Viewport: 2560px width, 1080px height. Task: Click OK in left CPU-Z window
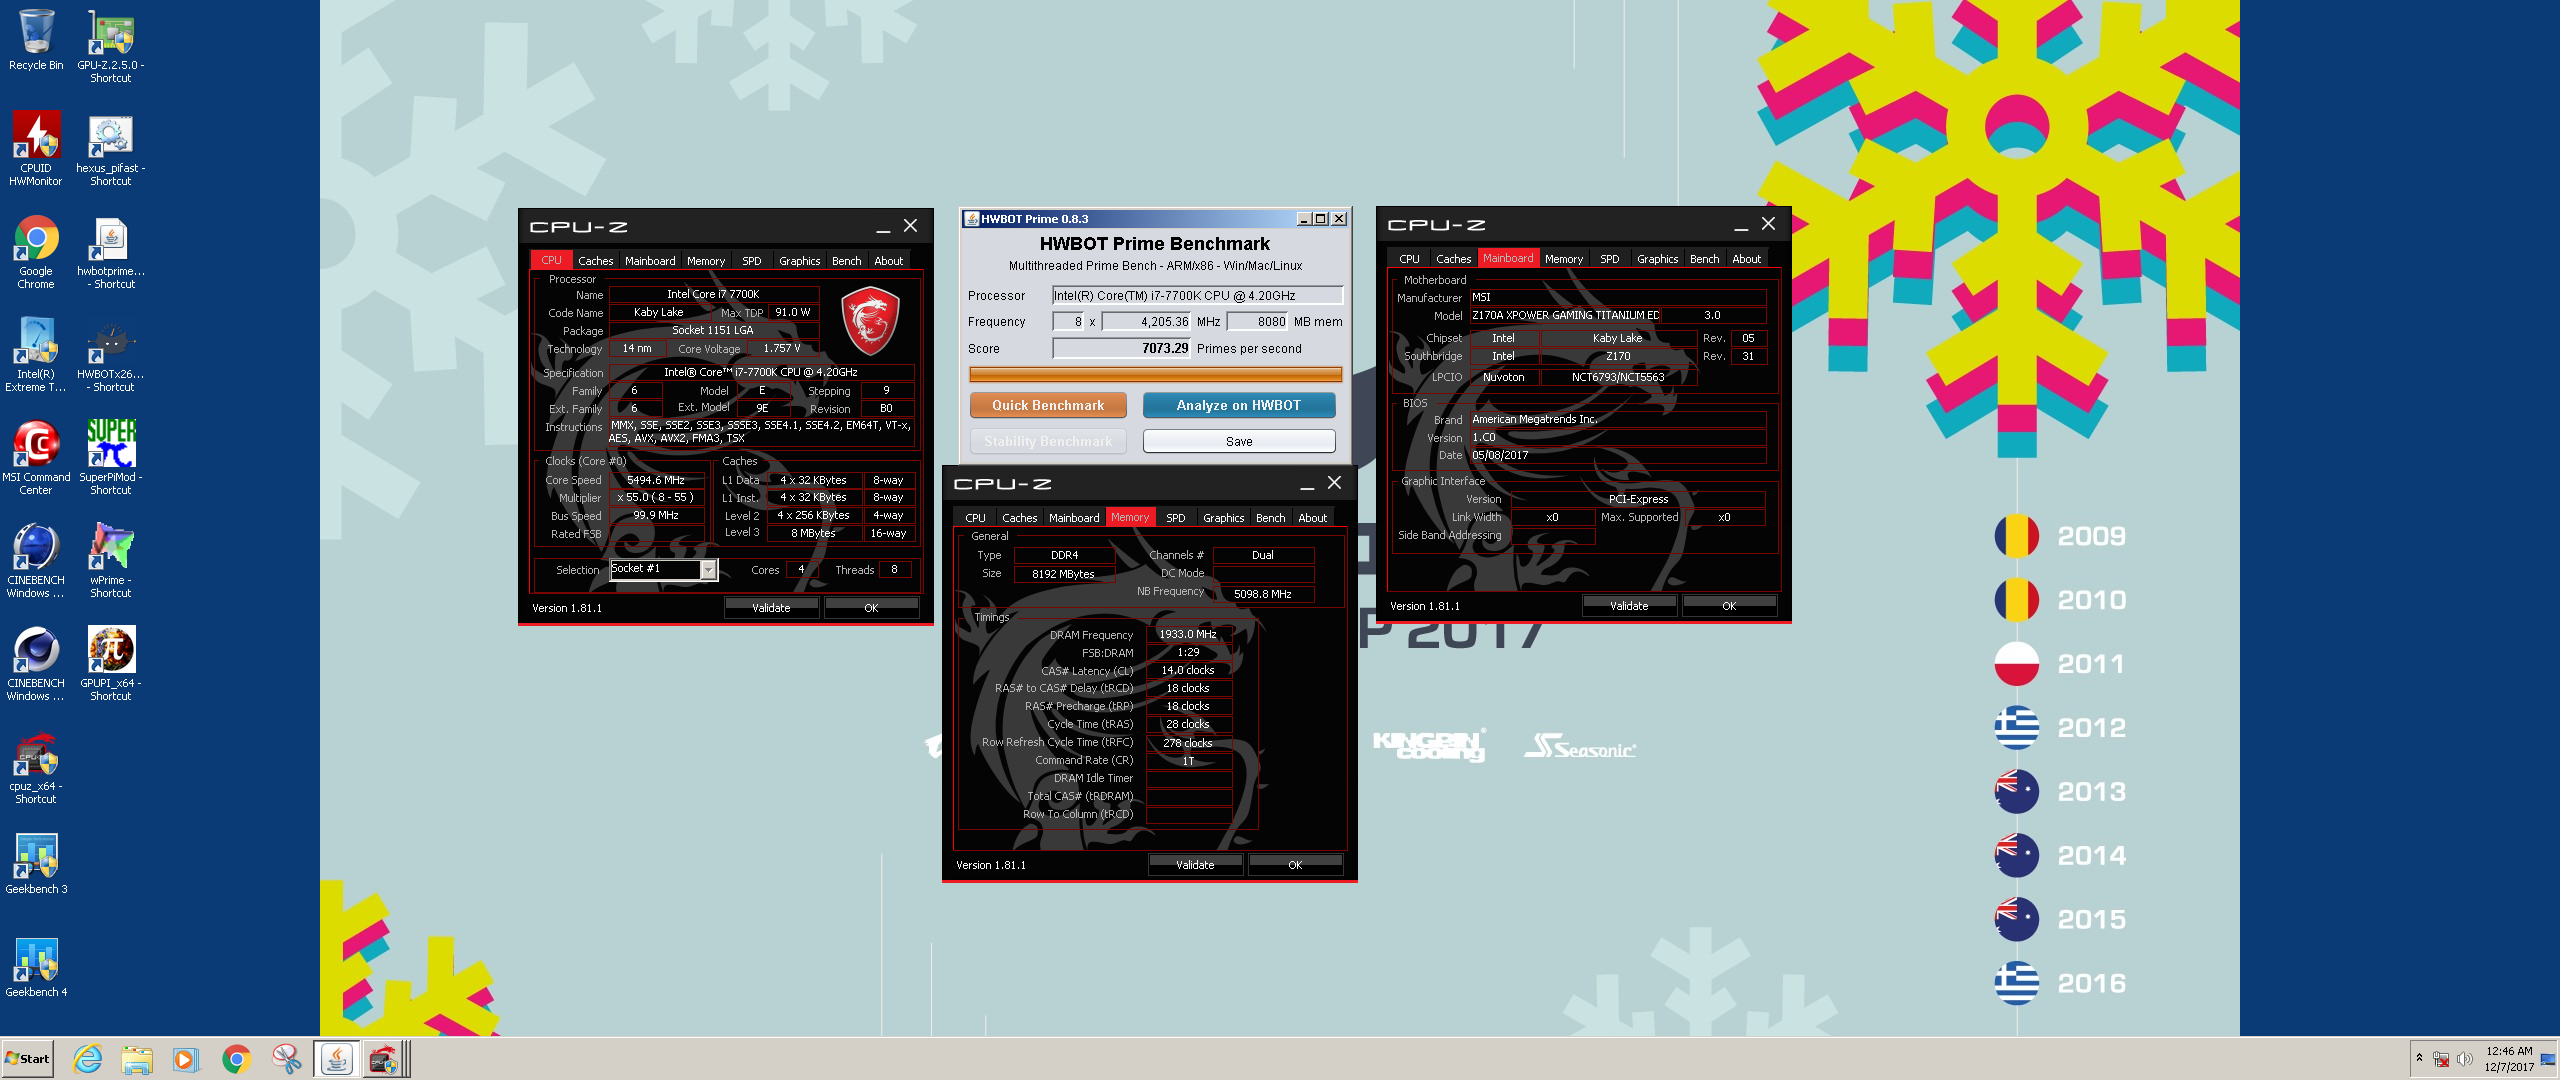point(871,608)
